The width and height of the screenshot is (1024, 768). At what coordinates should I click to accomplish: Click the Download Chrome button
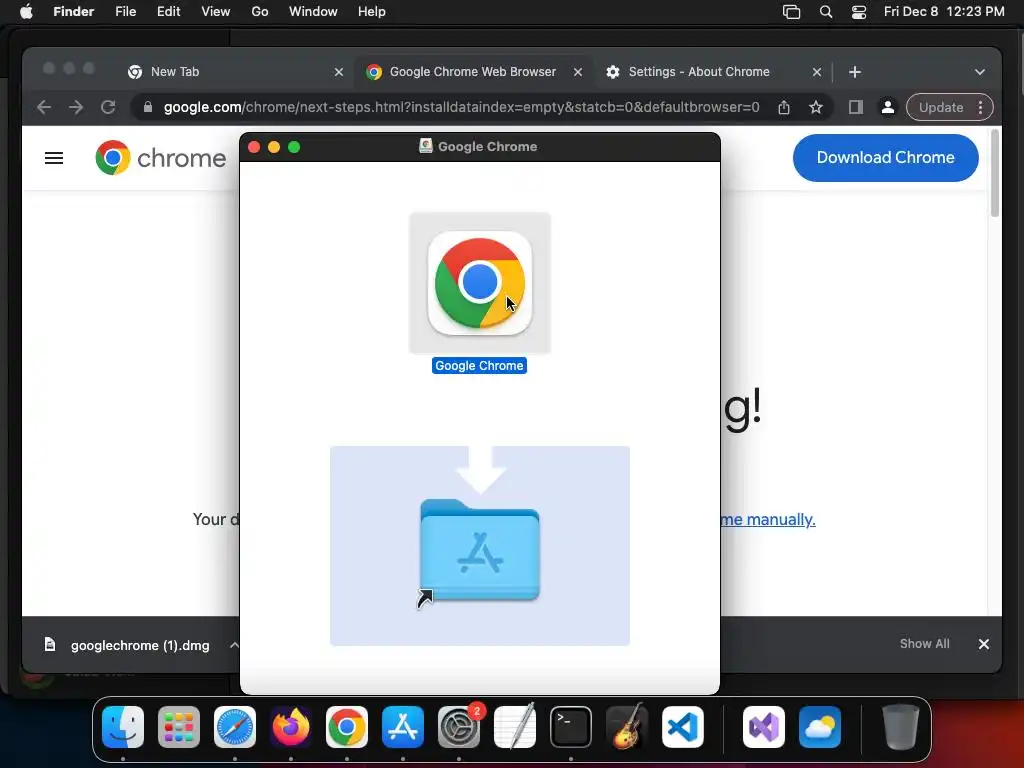tap(886, 157)
